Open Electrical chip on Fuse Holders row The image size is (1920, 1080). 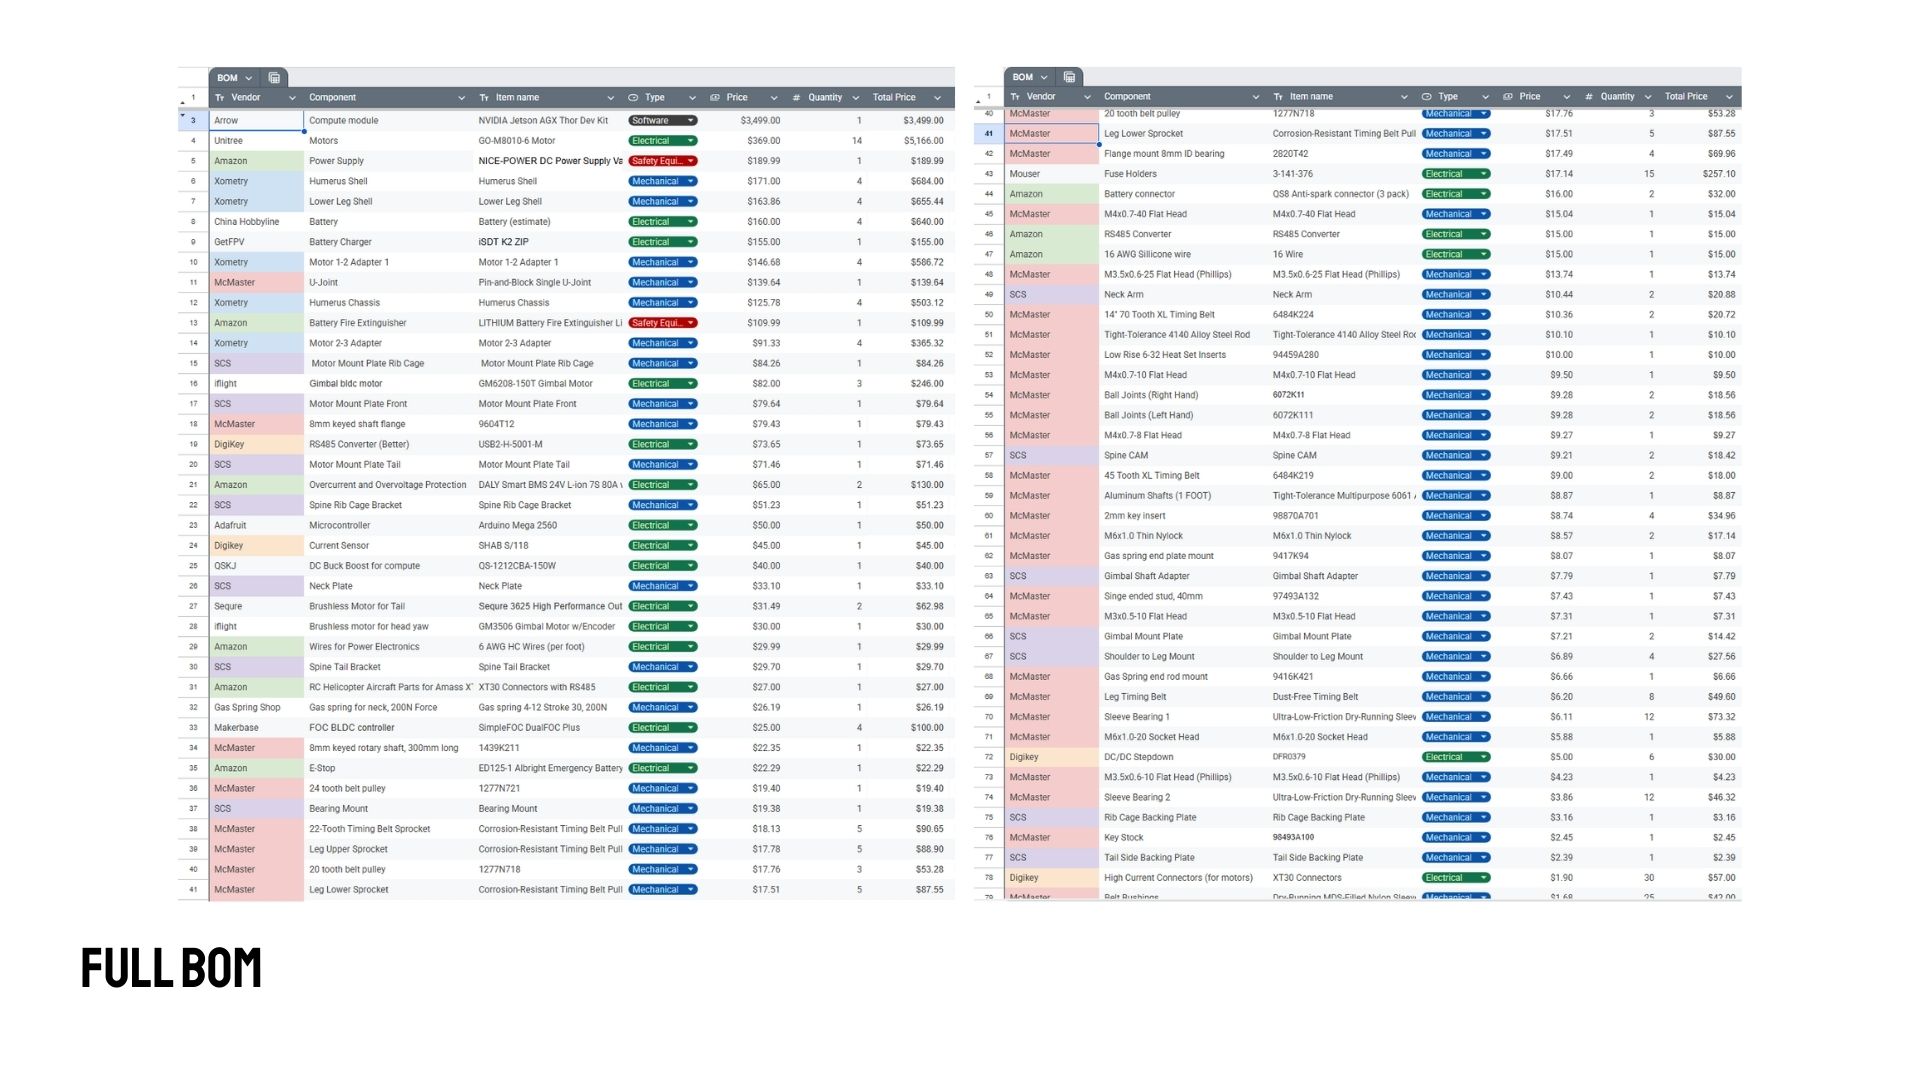click(1455, 174)
